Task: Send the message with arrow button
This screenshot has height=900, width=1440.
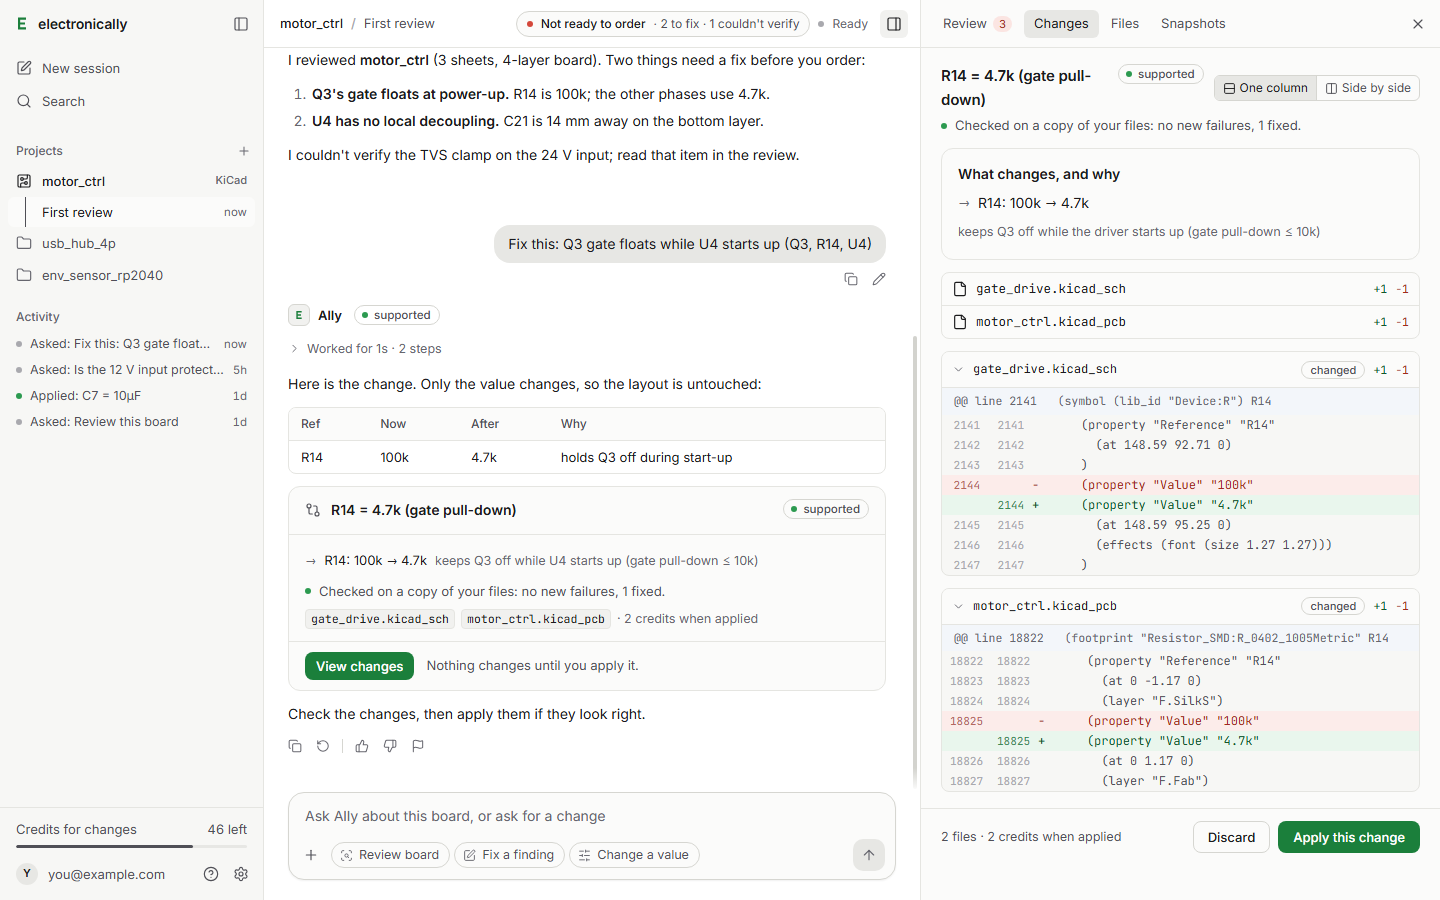Action: [x=869, y=855]
